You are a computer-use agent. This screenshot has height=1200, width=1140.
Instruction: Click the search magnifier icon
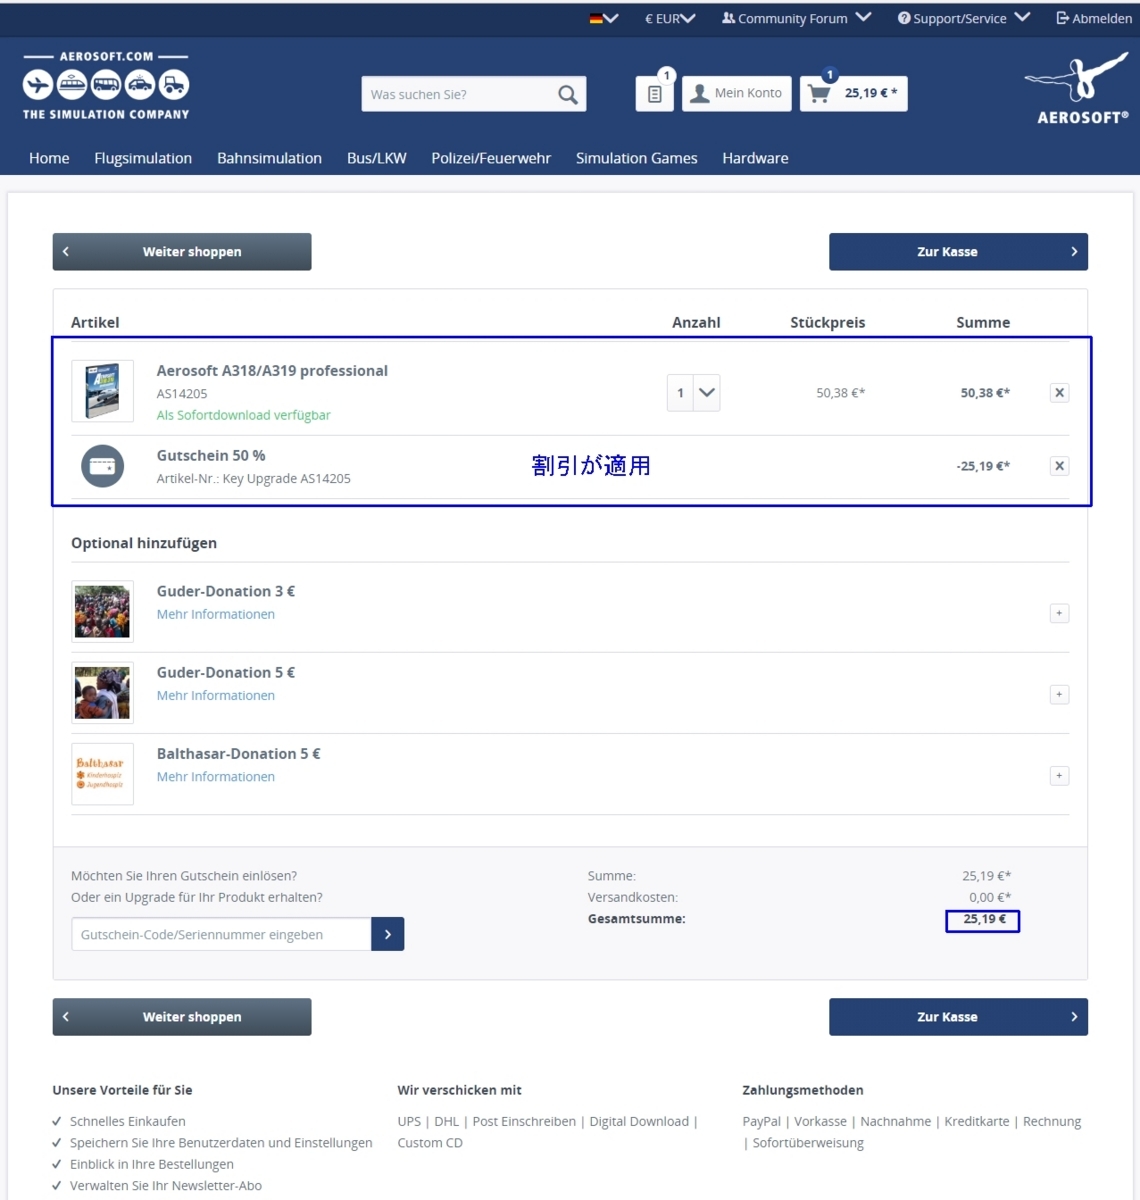pos(567,94)
